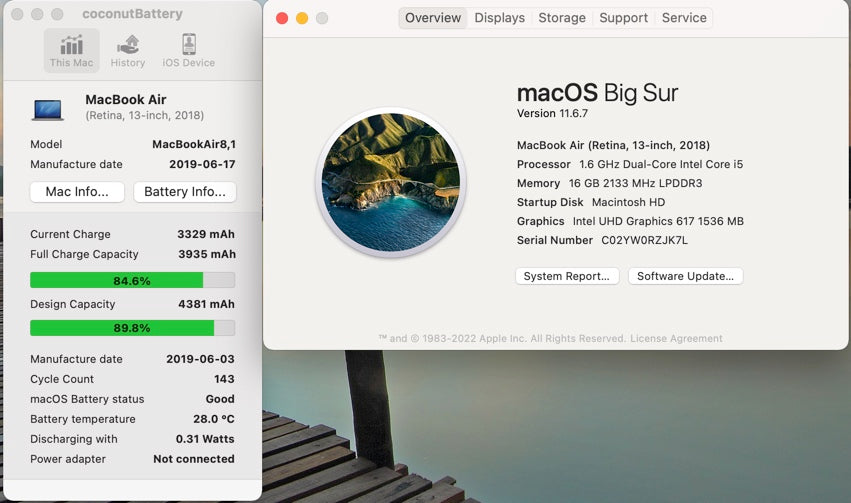Click the Big Sur wallpaper logo
This screenshot has width=851, height=503.
point(391,182)
